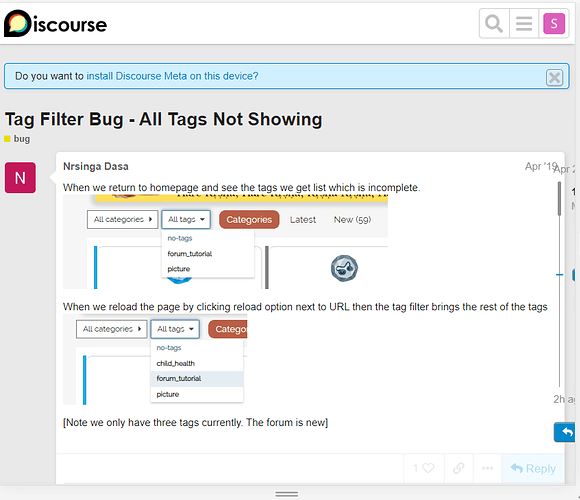This screenshot has height=500, width=580.
Task: Click the sentence about the incomplete tag list
Action: pyautogui.click(x=242, y=188)
